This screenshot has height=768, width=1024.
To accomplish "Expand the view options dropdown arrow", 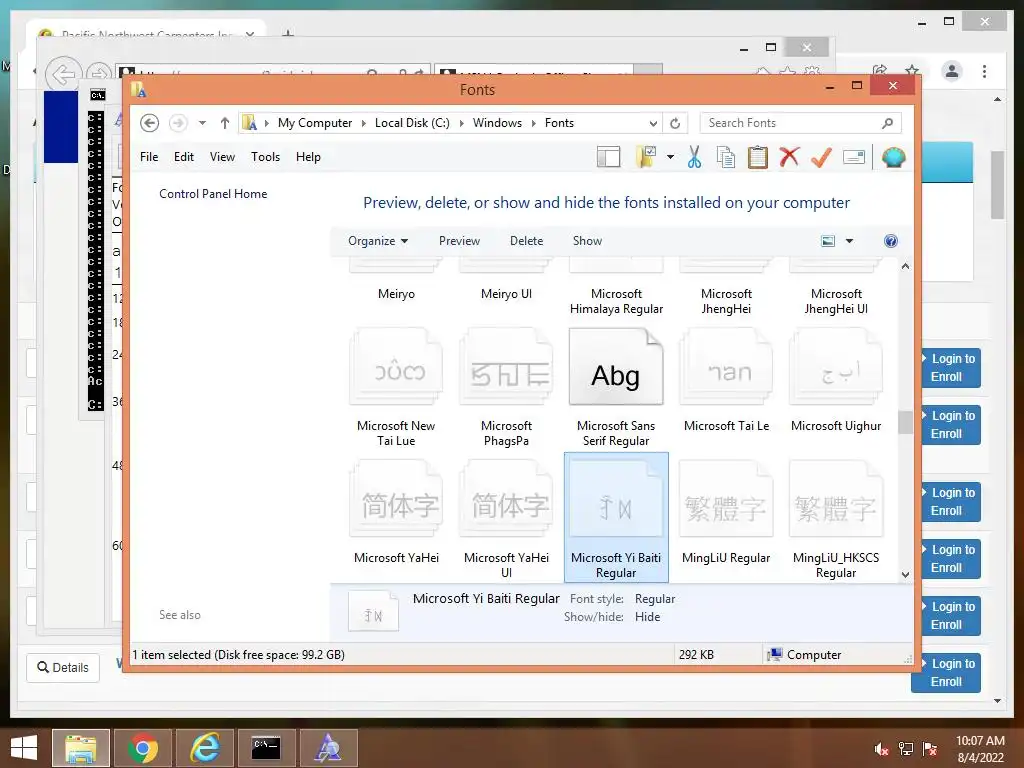I will (850, 241).
